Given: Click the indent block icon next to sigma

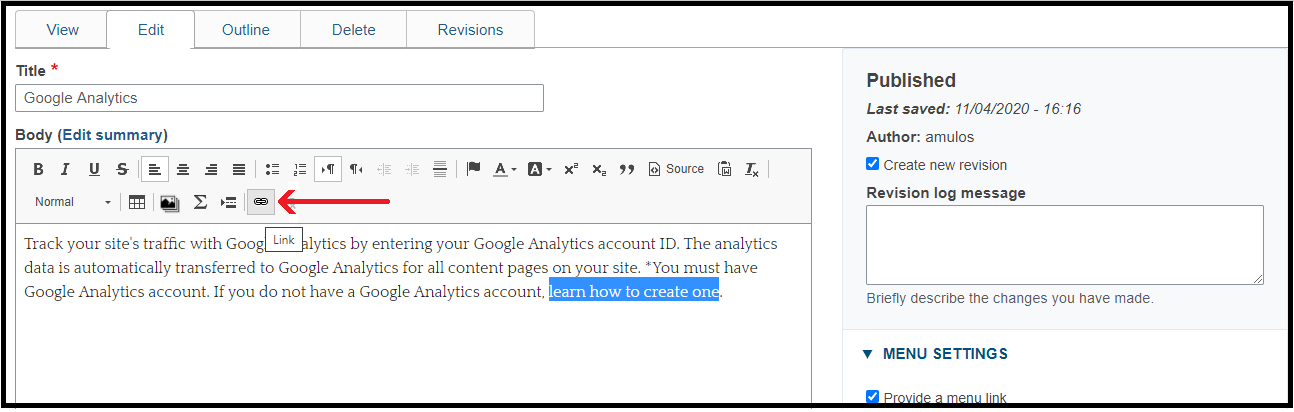Looking at the screenshot, I should (x=229, y=202).
